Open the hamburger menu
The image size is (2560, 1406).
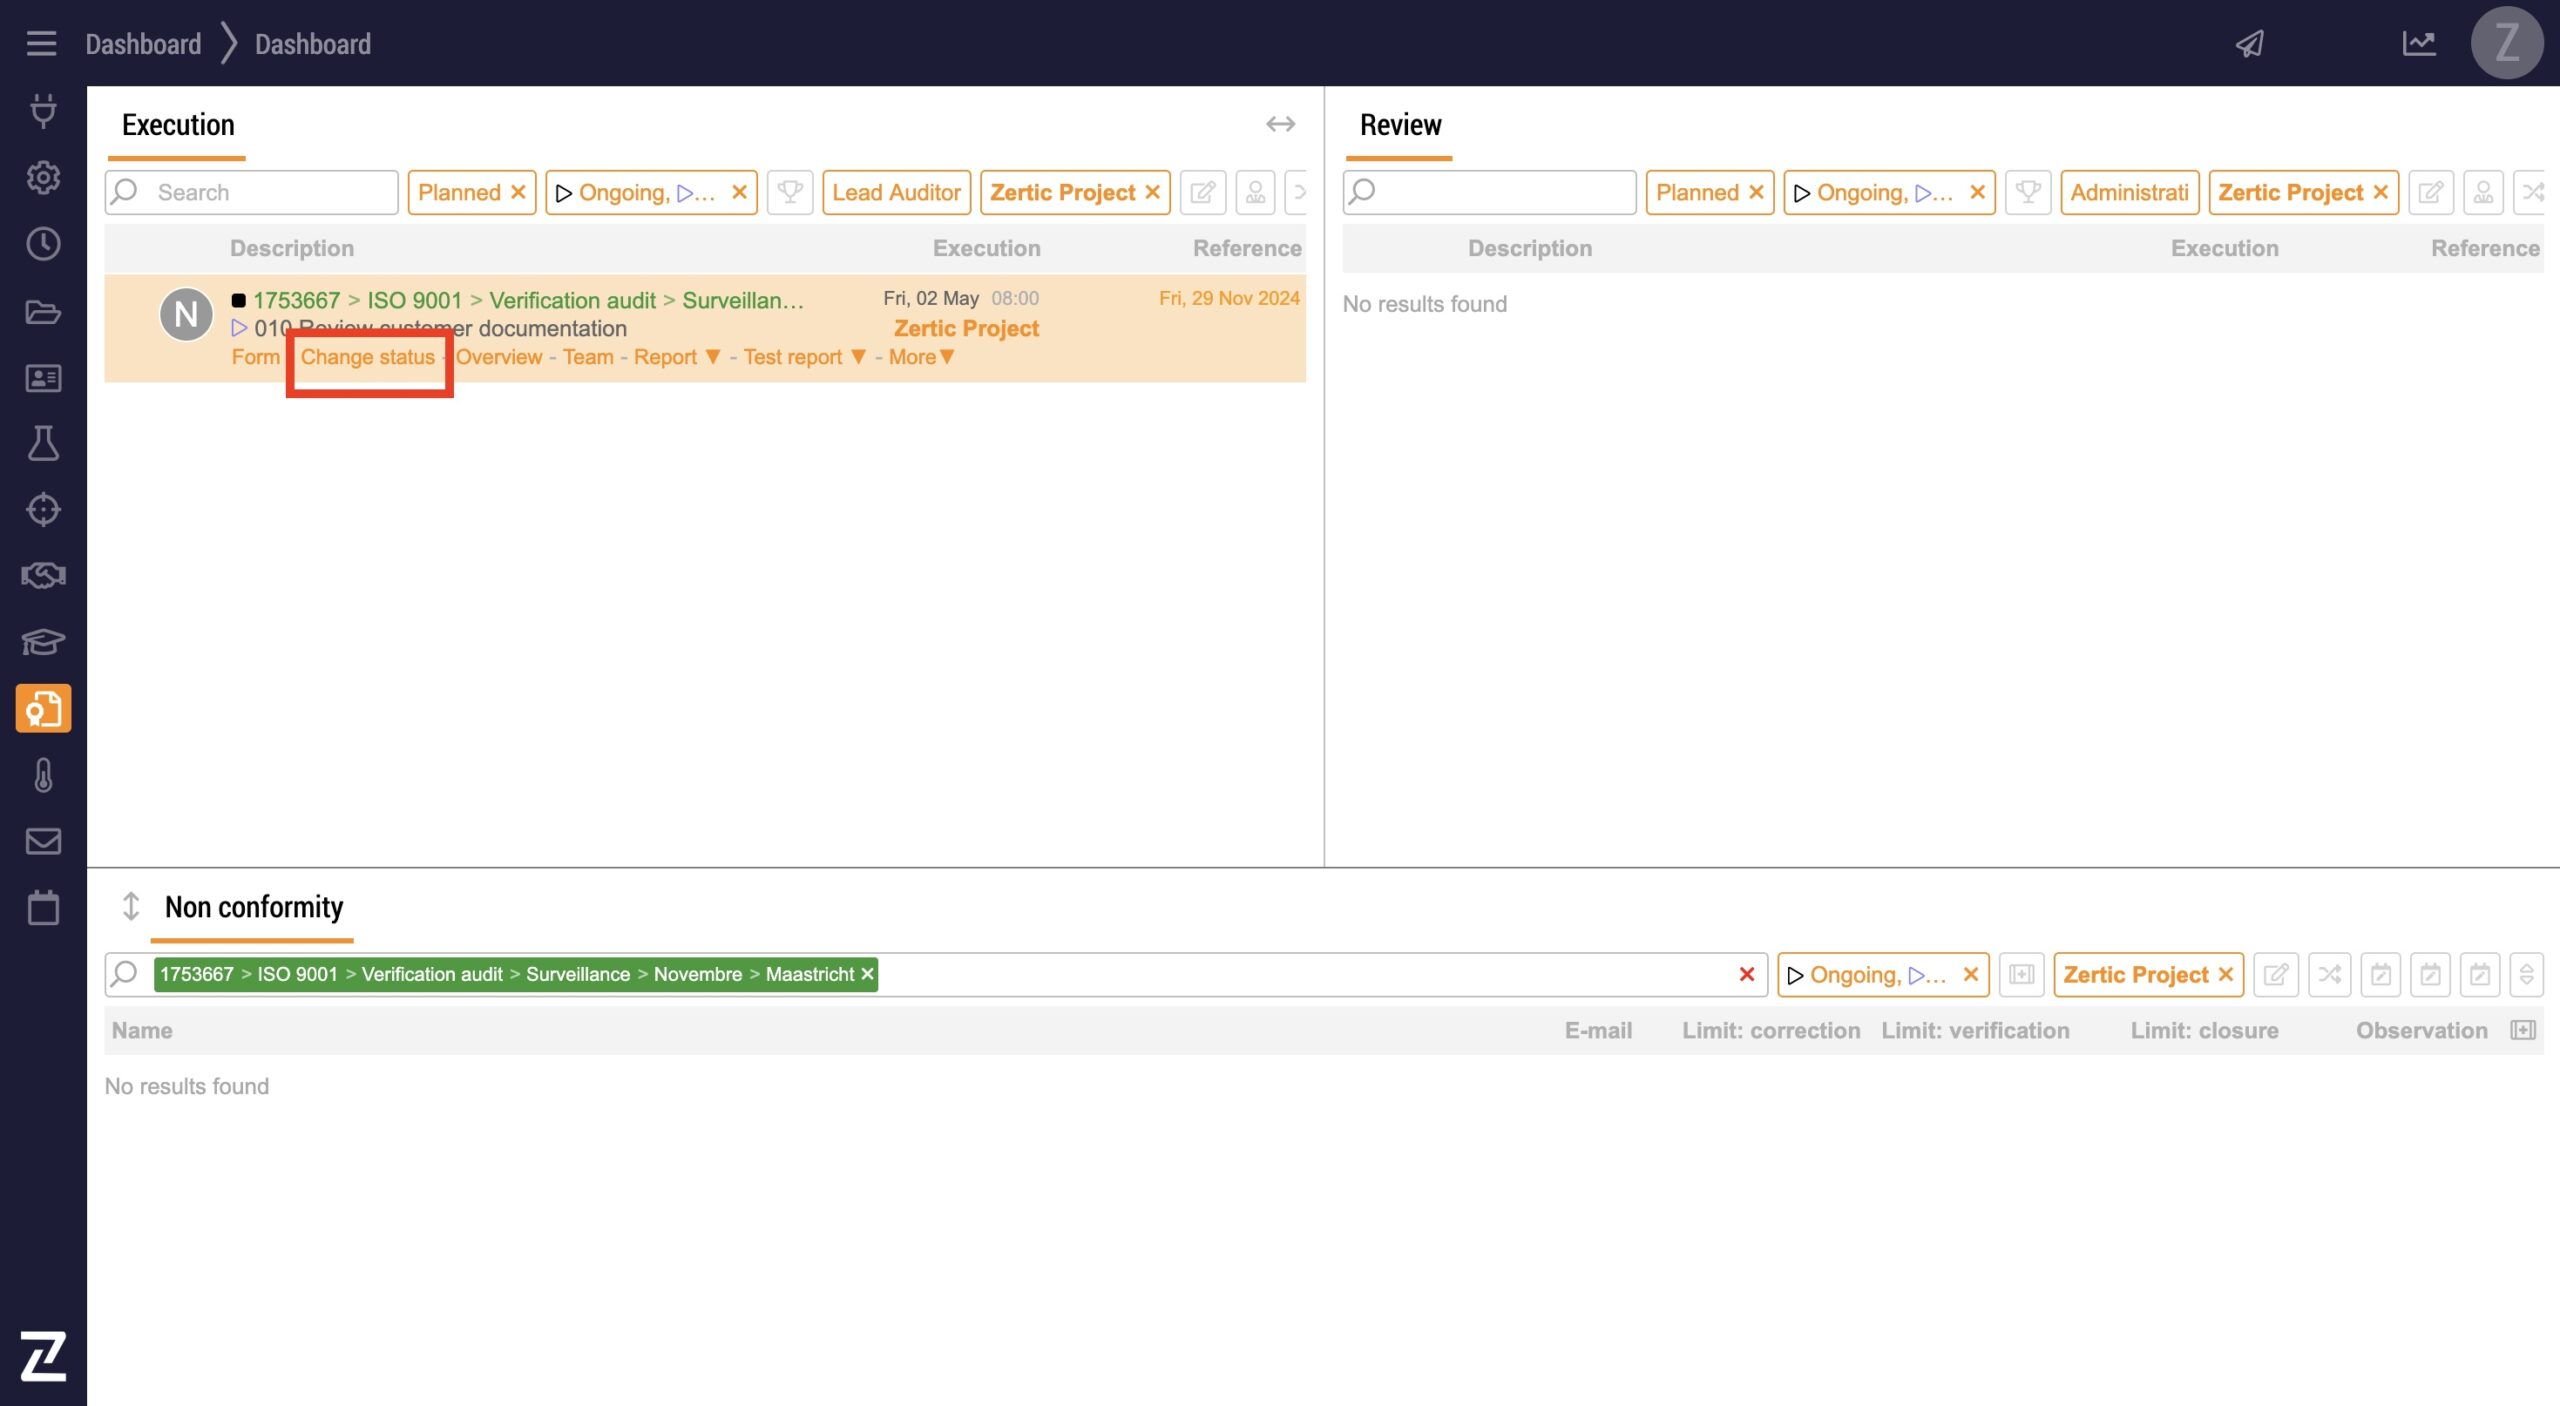(x=41, y=43)
